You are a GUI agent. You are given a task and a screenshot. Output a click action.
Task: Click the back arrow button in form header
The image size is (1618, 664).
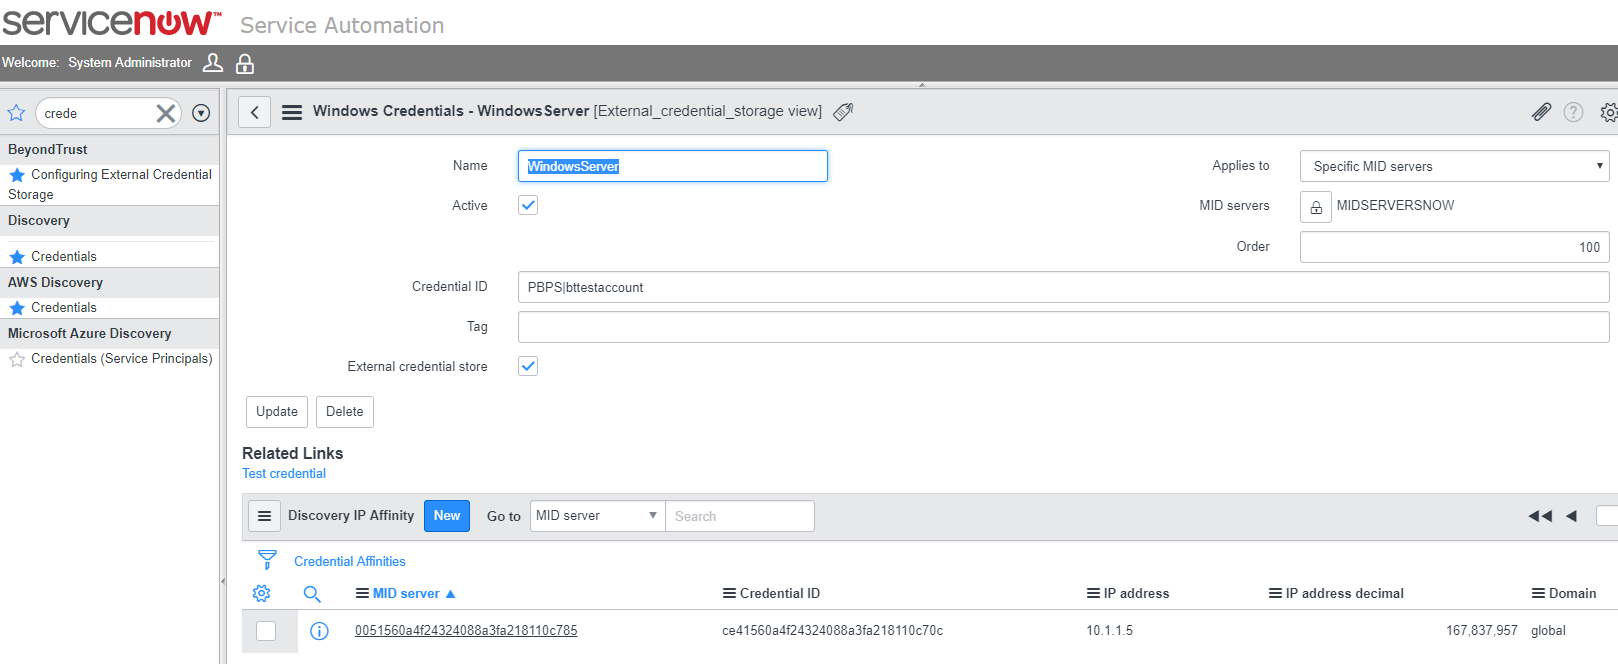pyautogui.click(x=255, y=112)
